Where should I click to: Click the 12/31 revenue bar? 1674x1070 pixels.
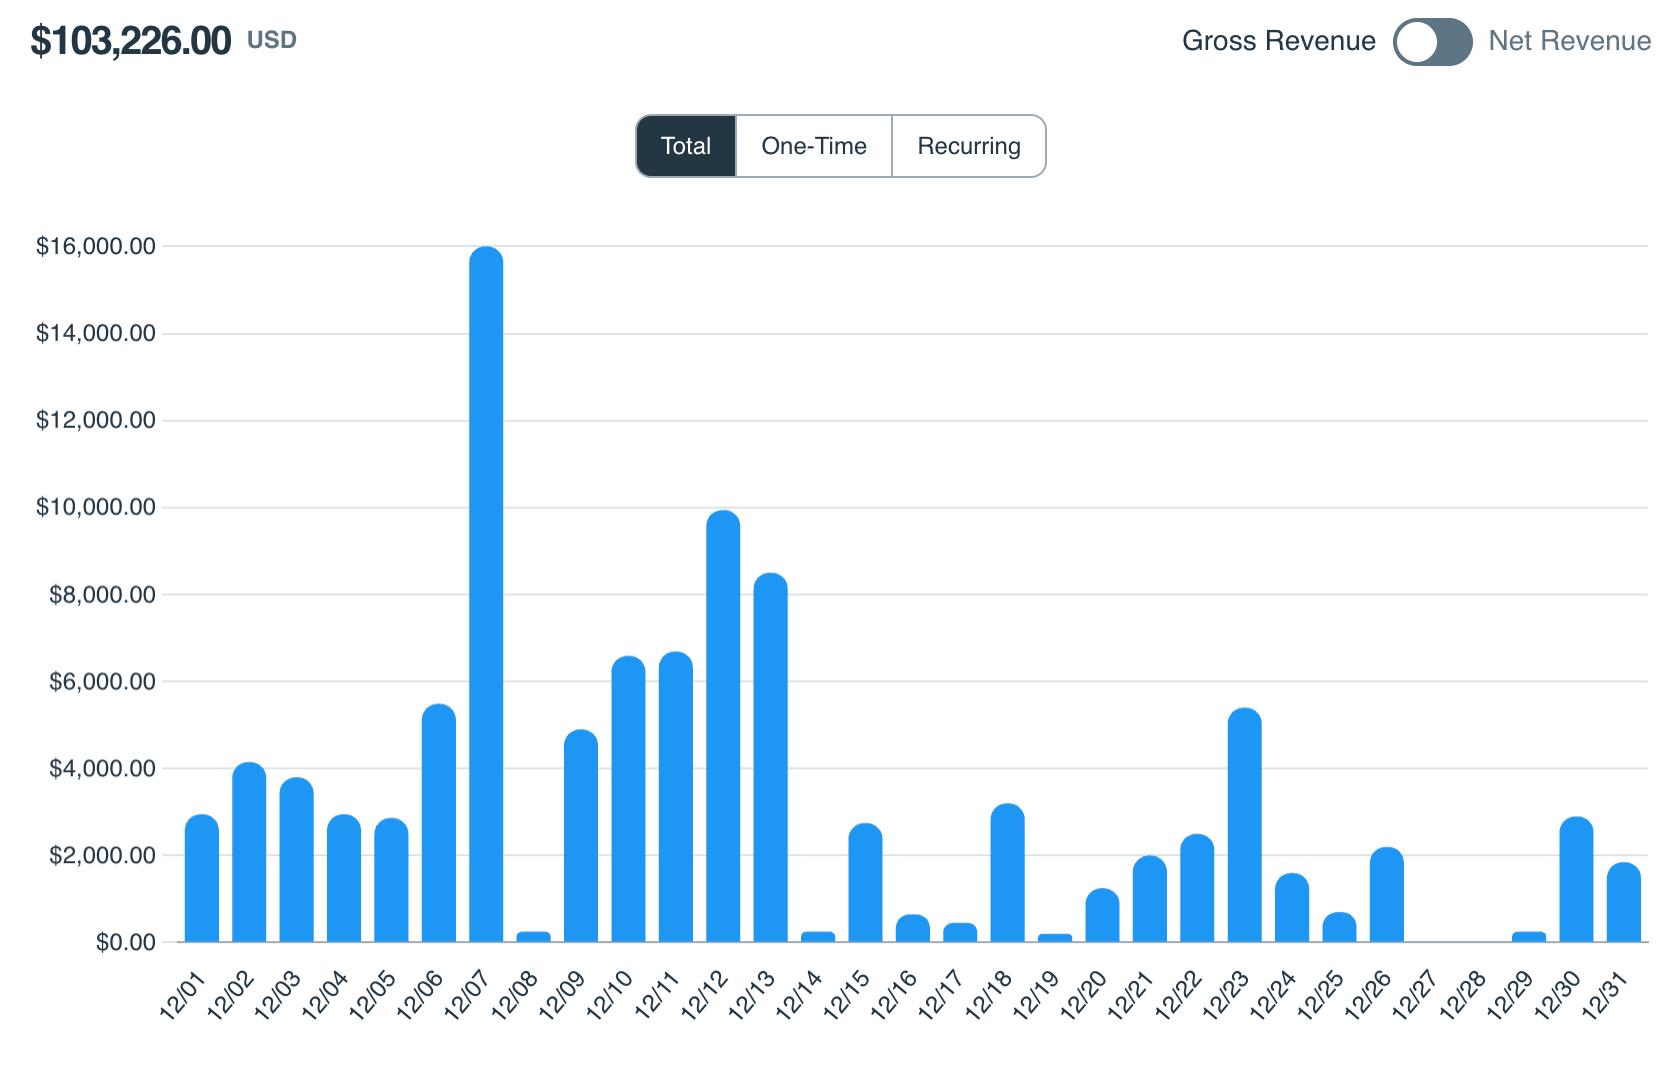[x=1623, y=902]
